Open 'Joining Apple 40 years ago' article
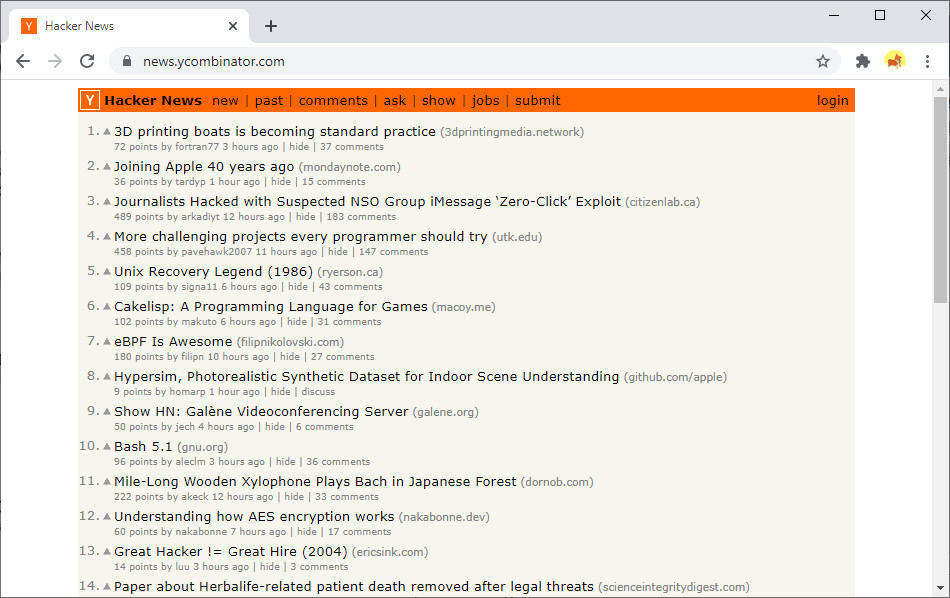This screenshot has height=598, width=950. 204,167
